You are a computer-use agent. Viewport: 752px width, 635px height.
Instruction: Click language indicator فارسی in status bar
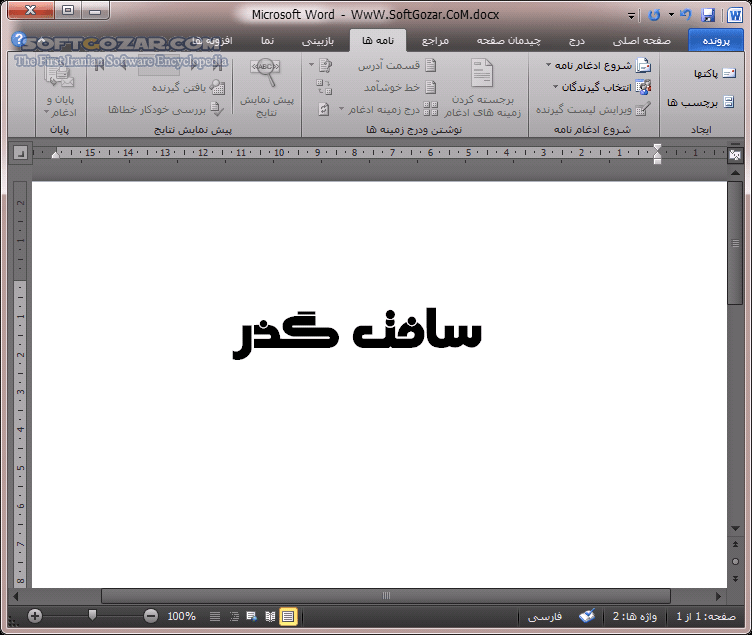click(x=545, y=617)
